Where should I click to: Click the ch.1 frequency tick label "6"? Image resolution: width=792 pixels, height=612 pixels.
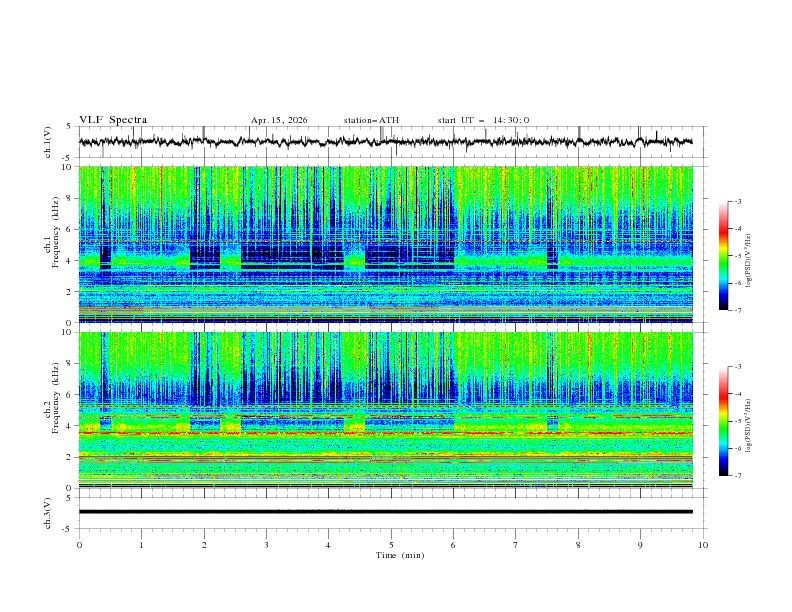pyautogui.click(x=69, y=229)
